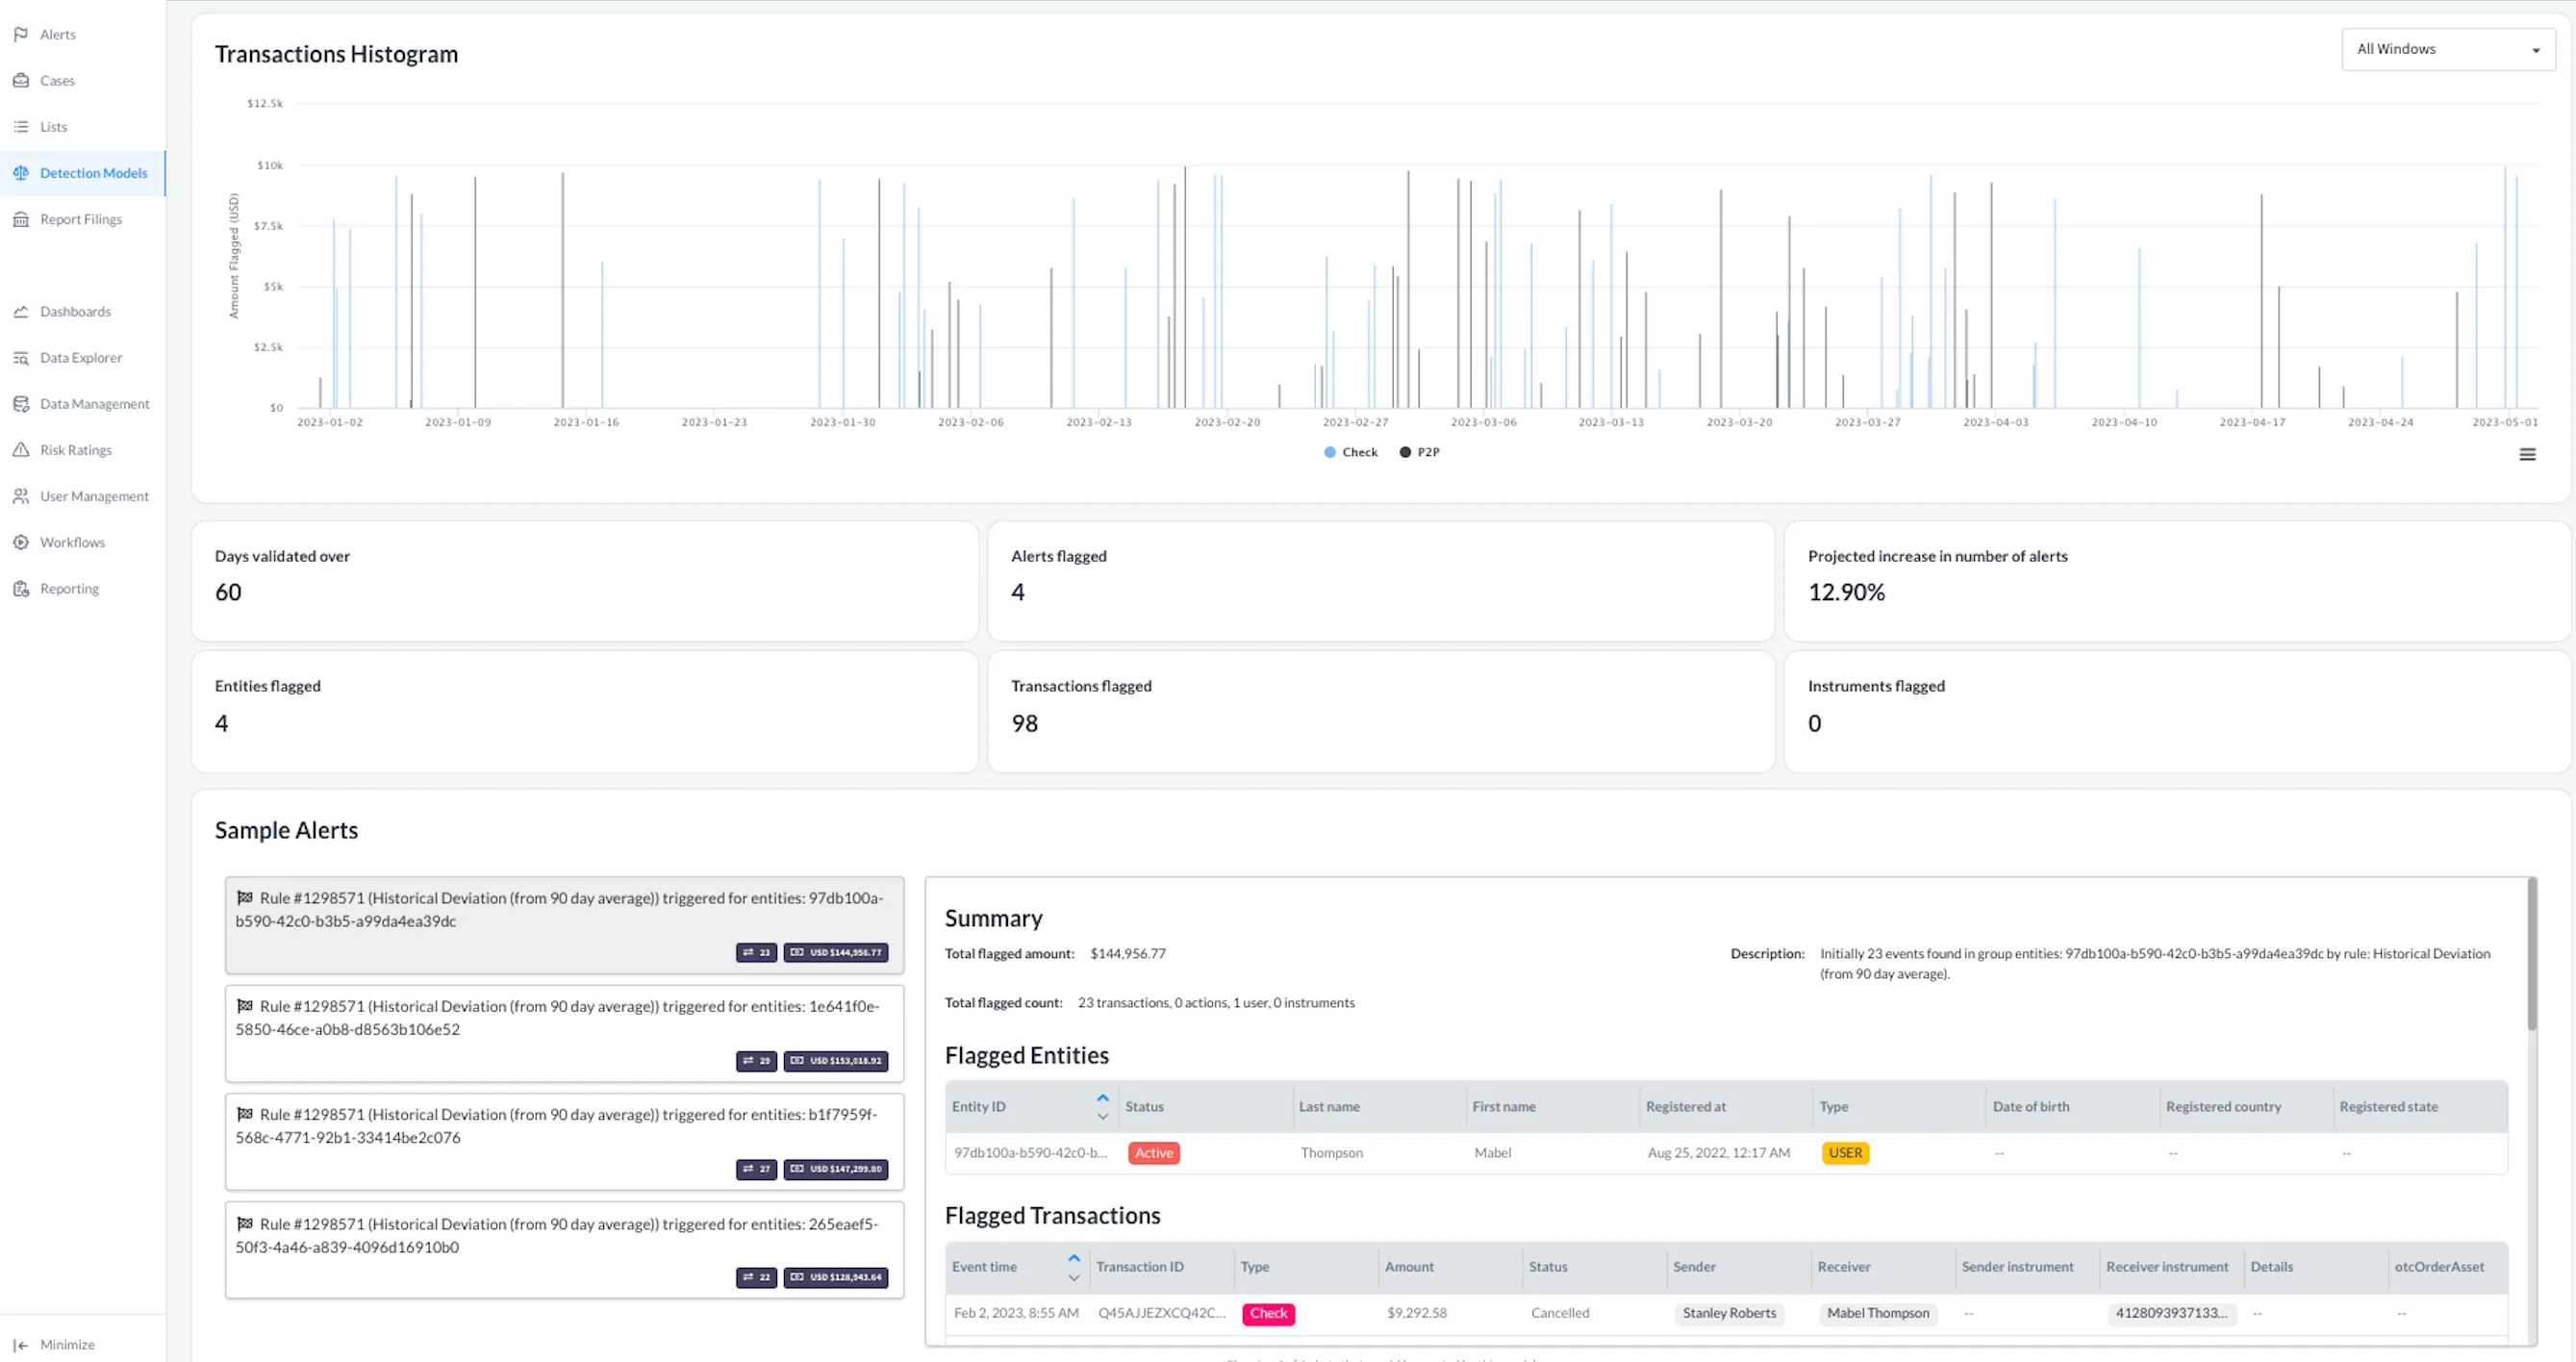Click the Minimize sidebar button
Viewport: 2576px width, 1362px height.
(56, 1344)
